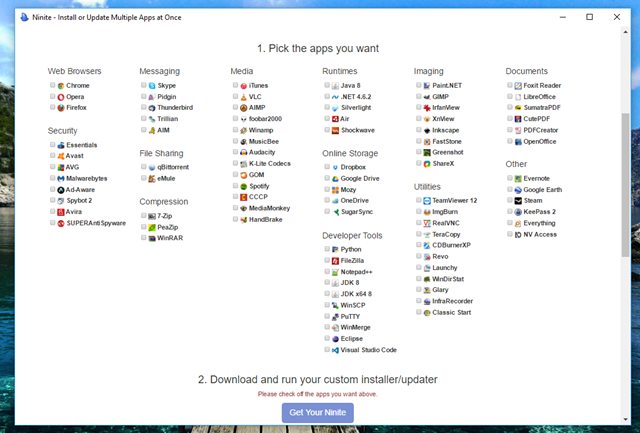Click the Spybot 2 label
Viewport: 640px width, 433px height.
pos(79,201)
